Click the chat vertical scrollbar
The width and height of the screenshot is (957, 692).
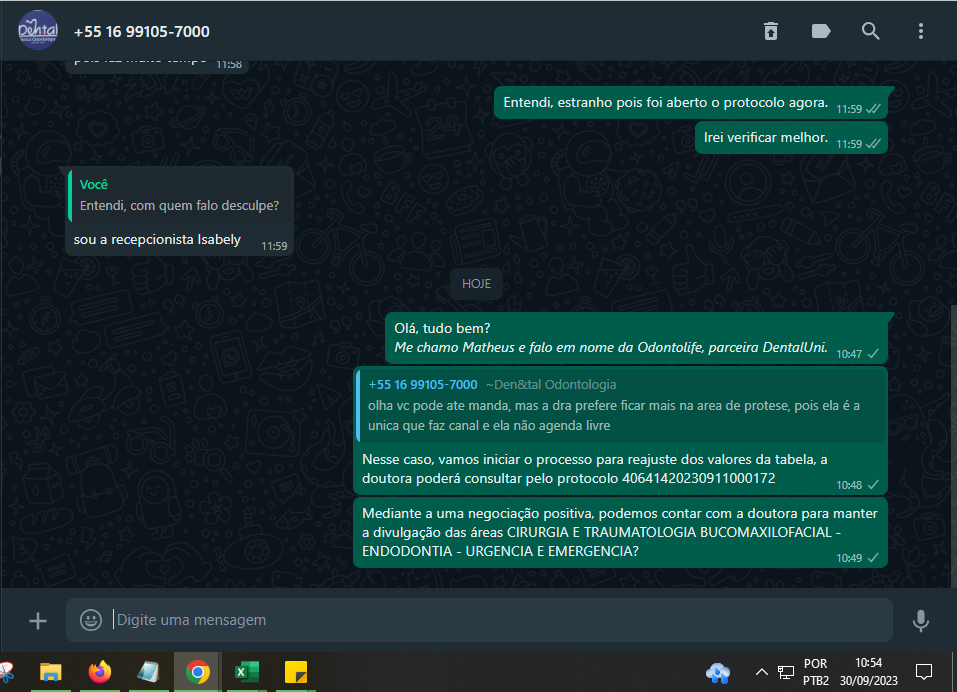pos(953,445)
